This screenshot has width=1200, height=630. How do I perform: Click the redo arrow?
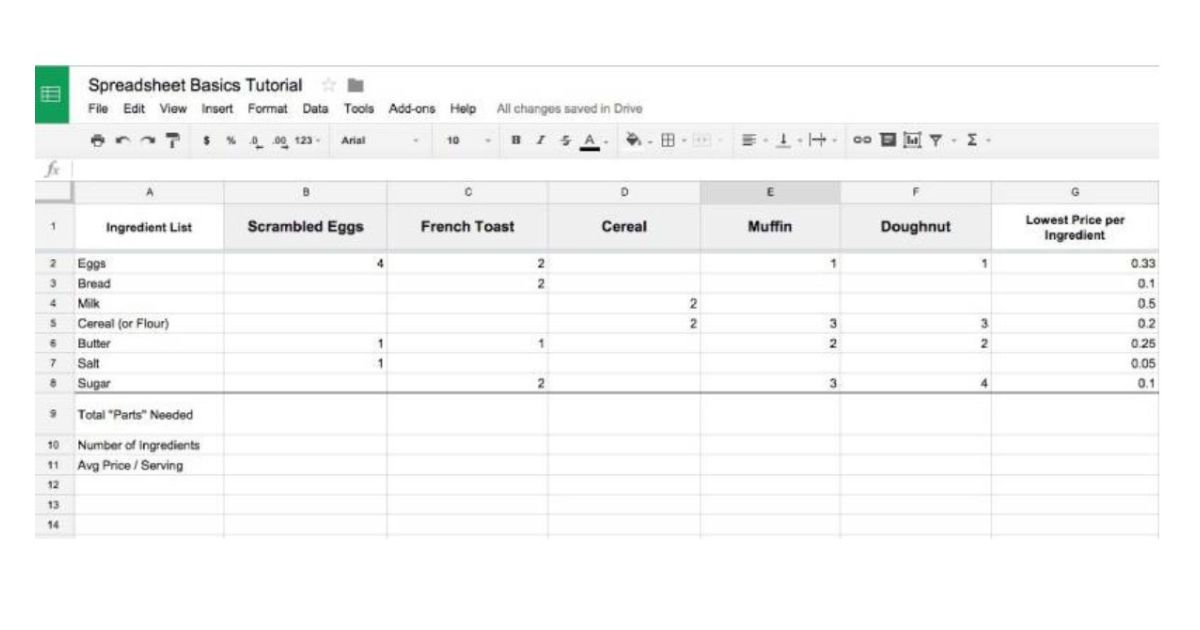[146, 141]
